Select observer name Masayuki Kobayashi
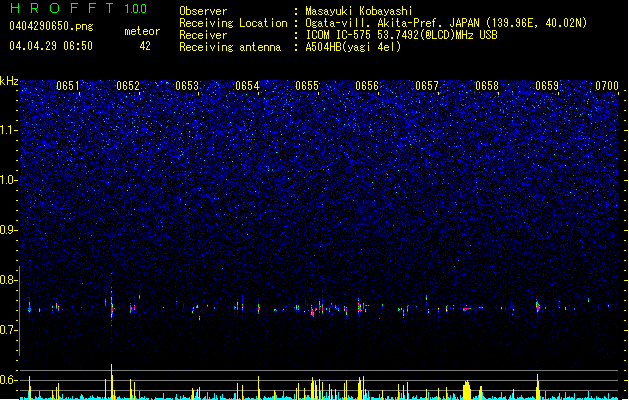629x400 pixels. [359, 11]
